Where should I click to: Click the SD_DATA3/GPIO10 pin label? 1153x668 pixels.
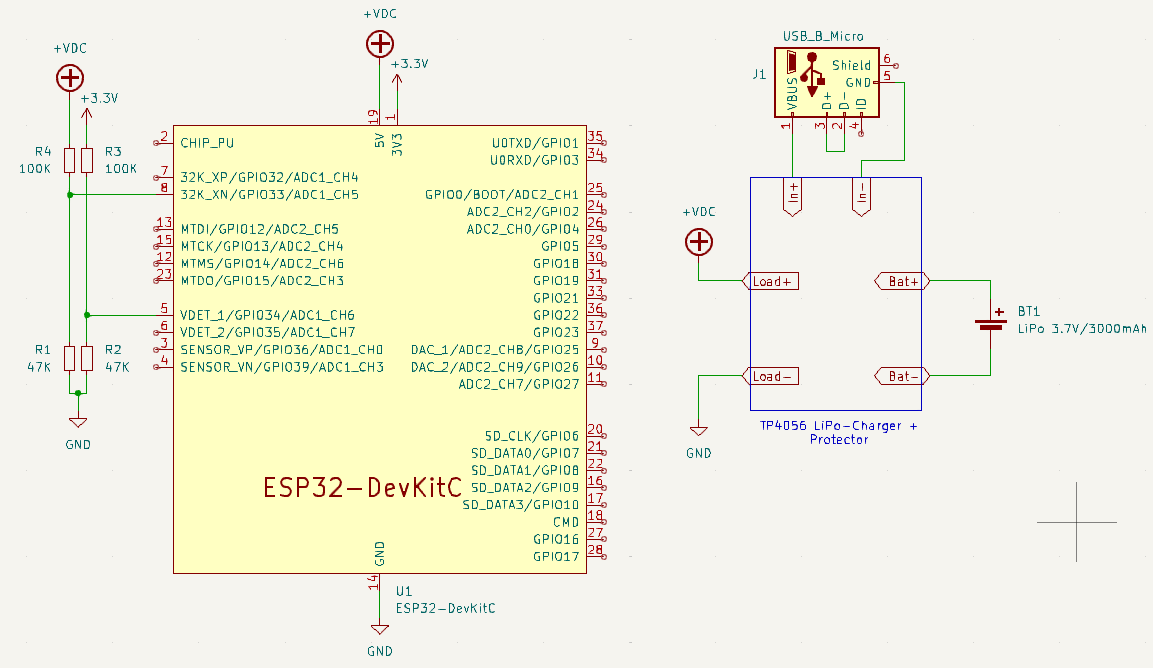pyautogui.click(x=521, y=505)
